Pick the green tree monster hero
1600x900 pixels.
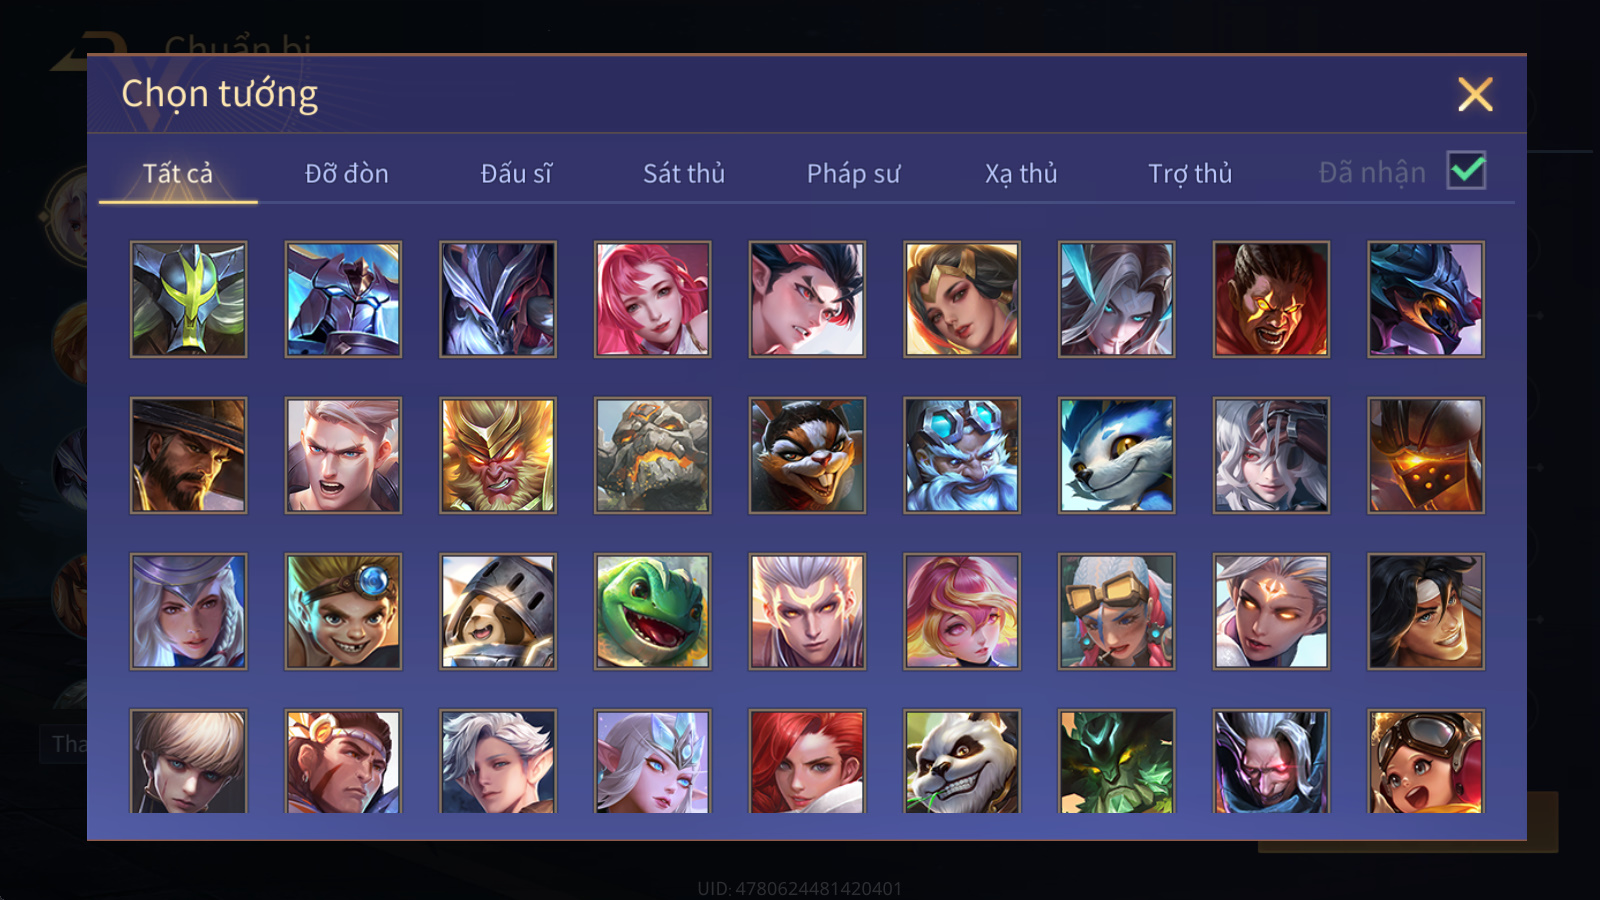[1116, 761]
